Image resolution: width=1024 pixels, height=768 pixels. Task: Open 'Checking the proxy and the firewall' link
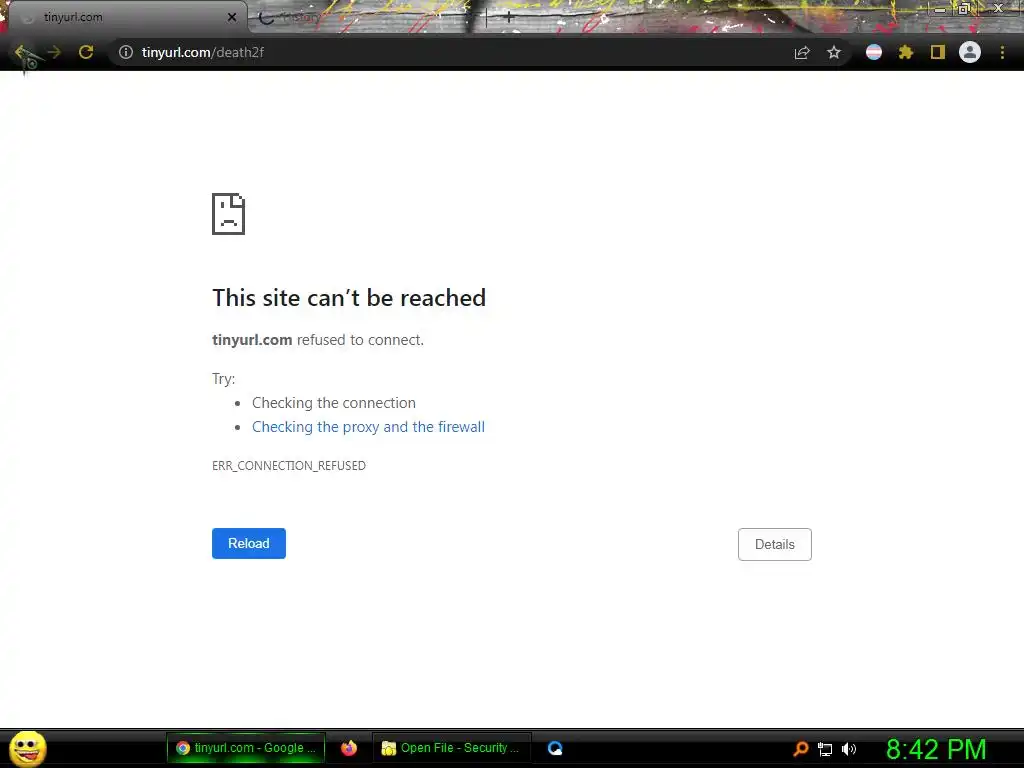pyautogui.click(x=368, y=427)
